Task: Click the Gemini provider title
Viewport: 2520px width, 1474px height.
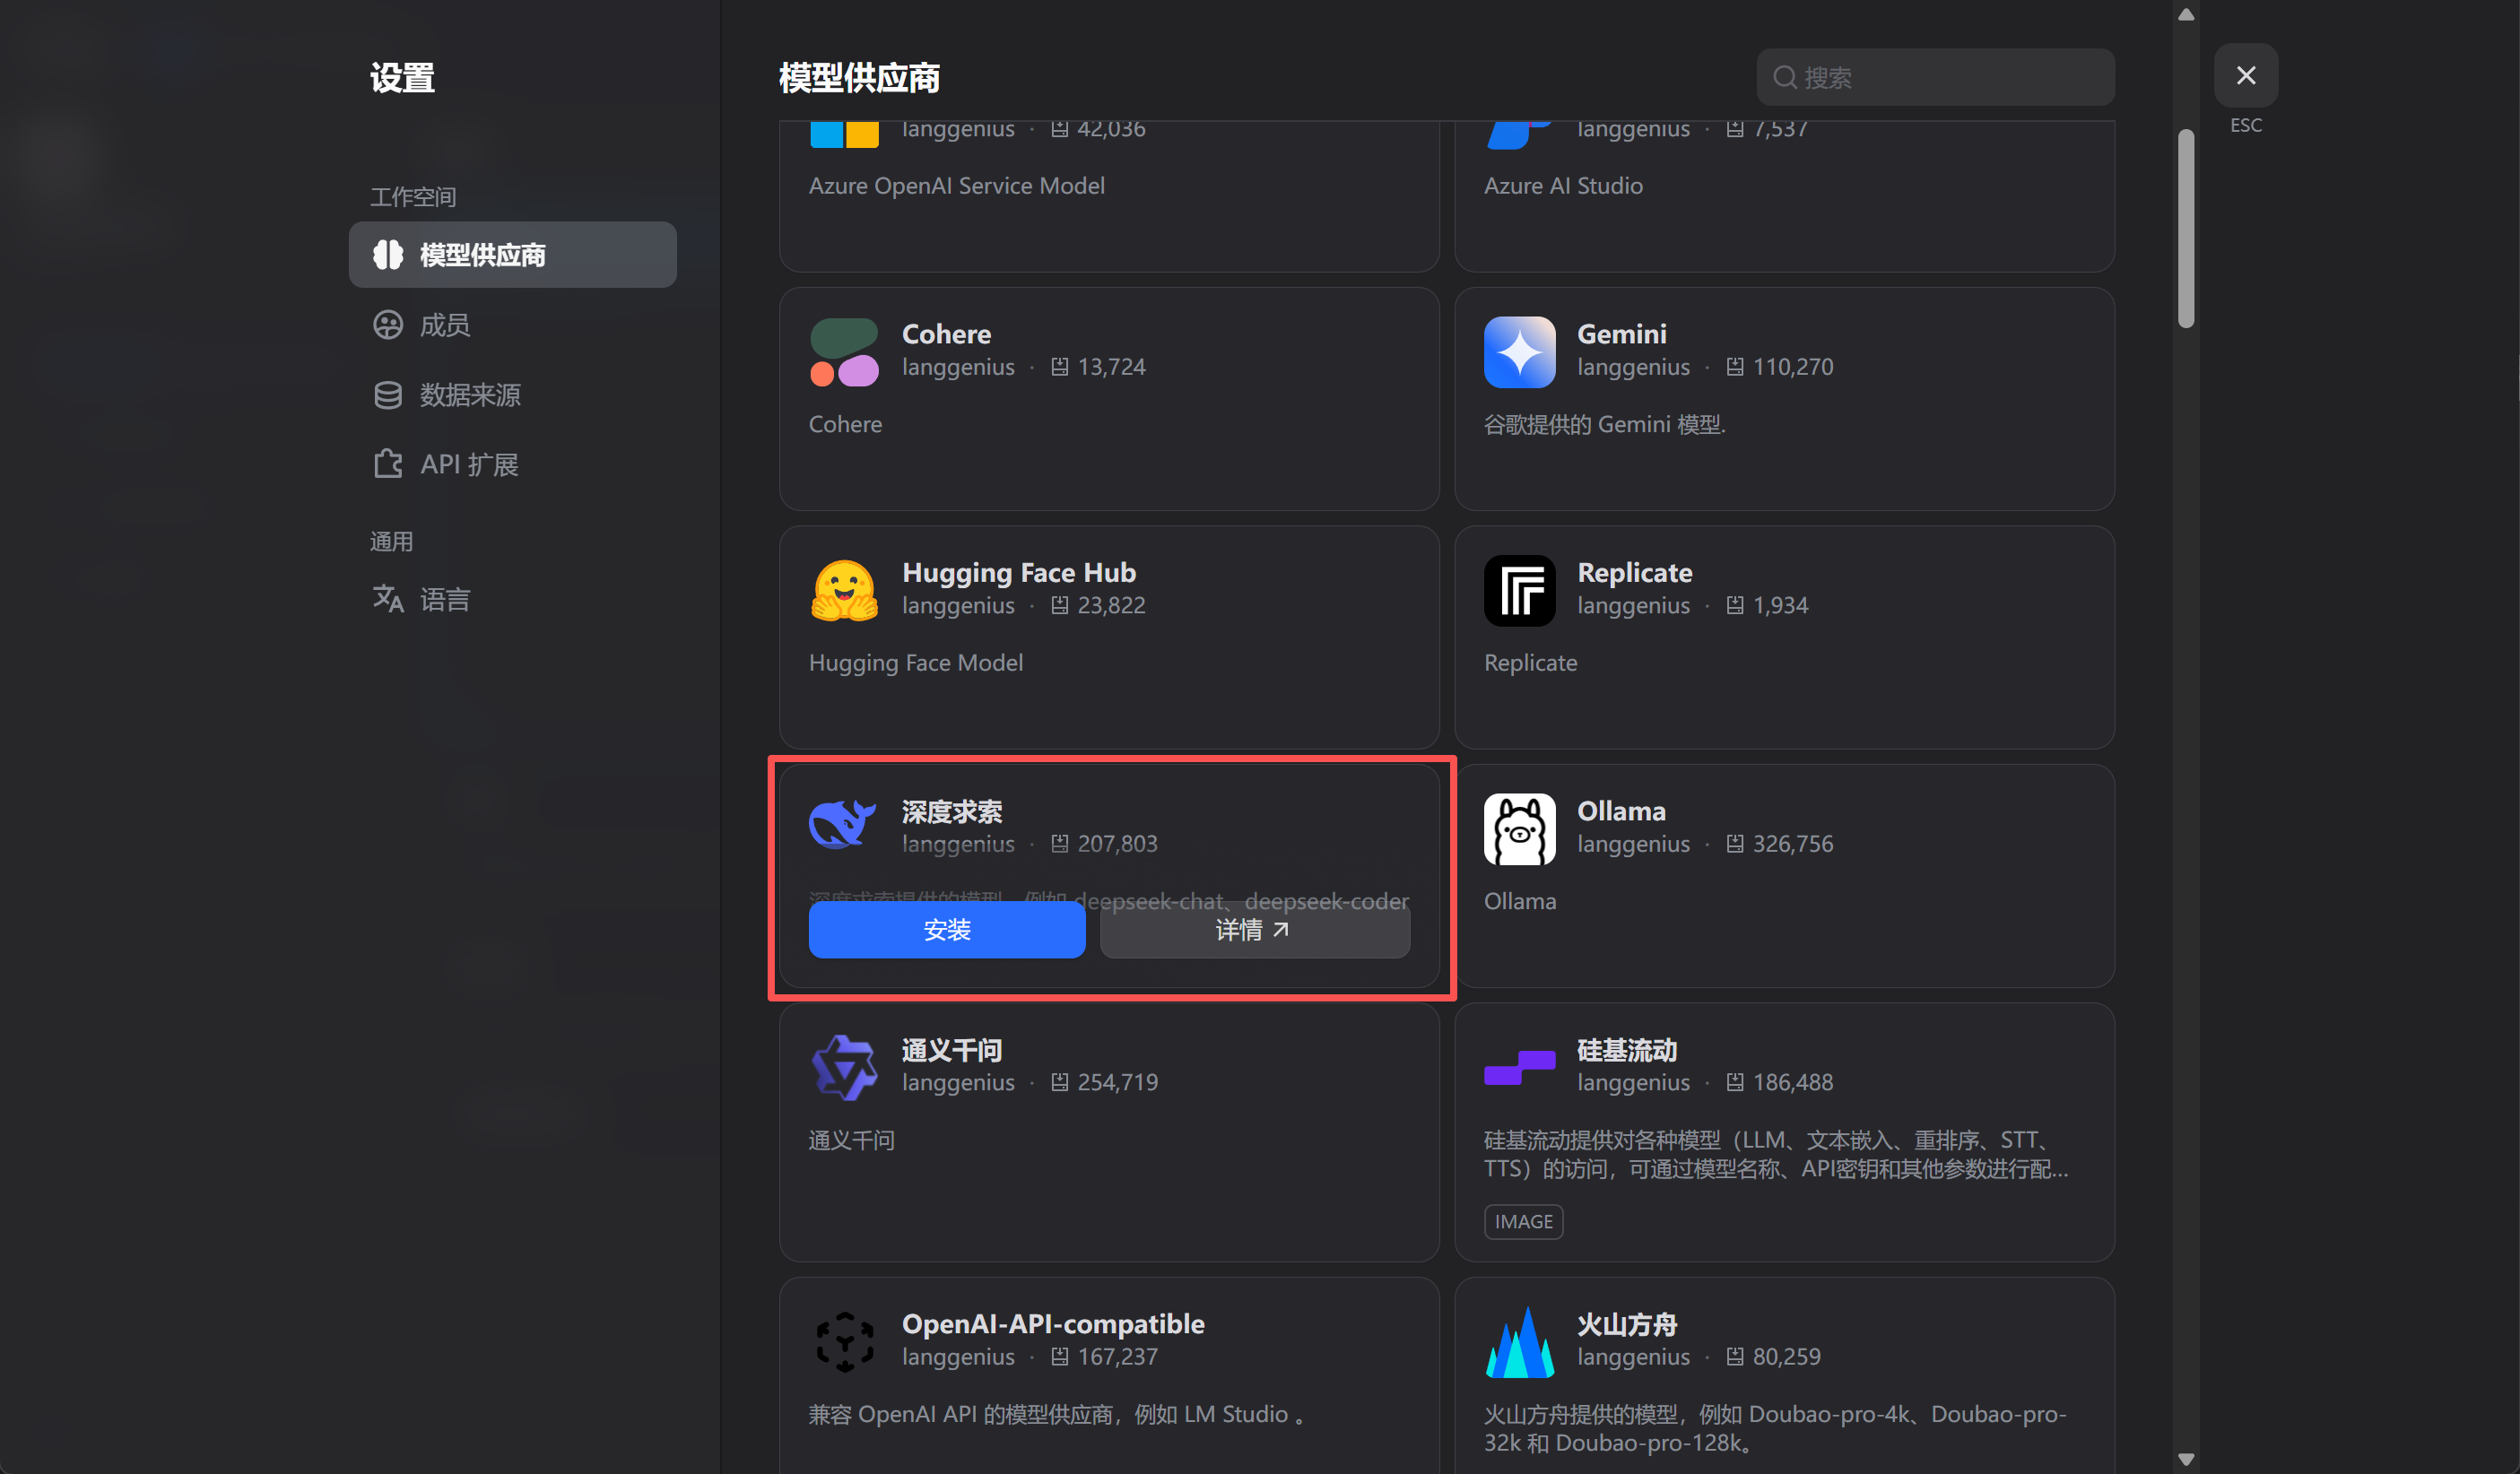Action: (1621, 334)
